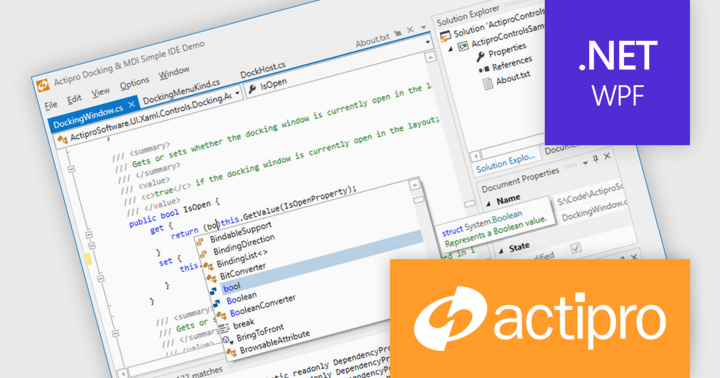Open the Options menu
Viewport: 720px width, 378px height.
point(134,84)
